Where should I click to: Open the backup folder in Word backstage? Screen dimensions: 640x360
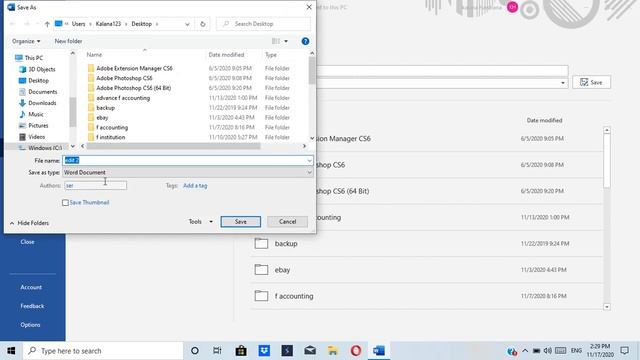(x=426, y=244)
